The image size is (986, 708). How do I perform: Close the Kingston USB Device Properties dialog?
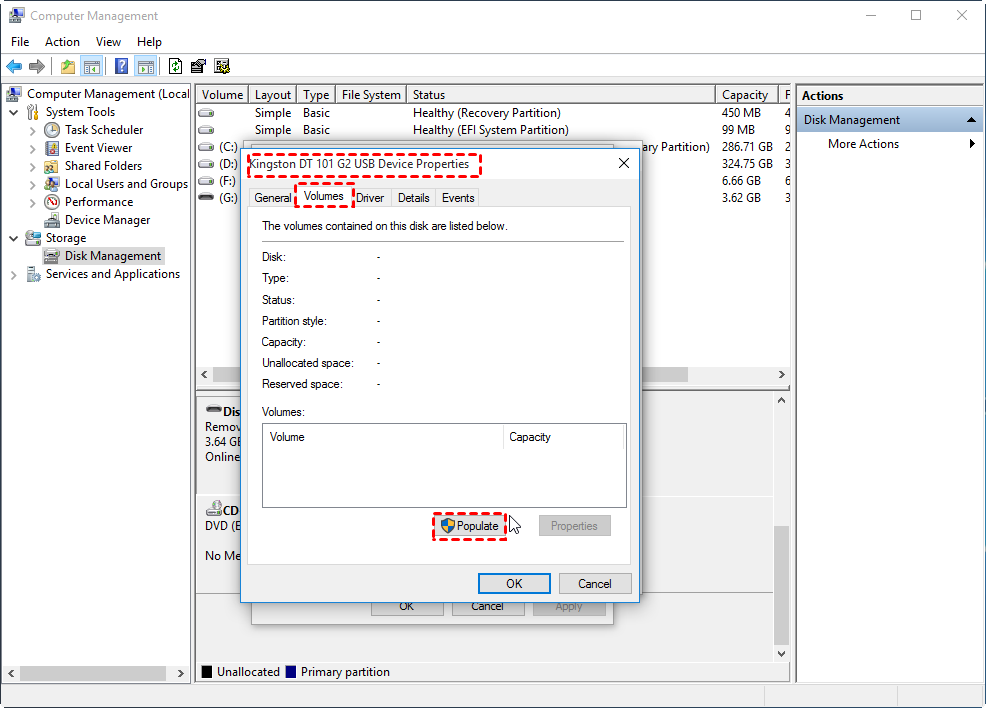pos(624,163)
